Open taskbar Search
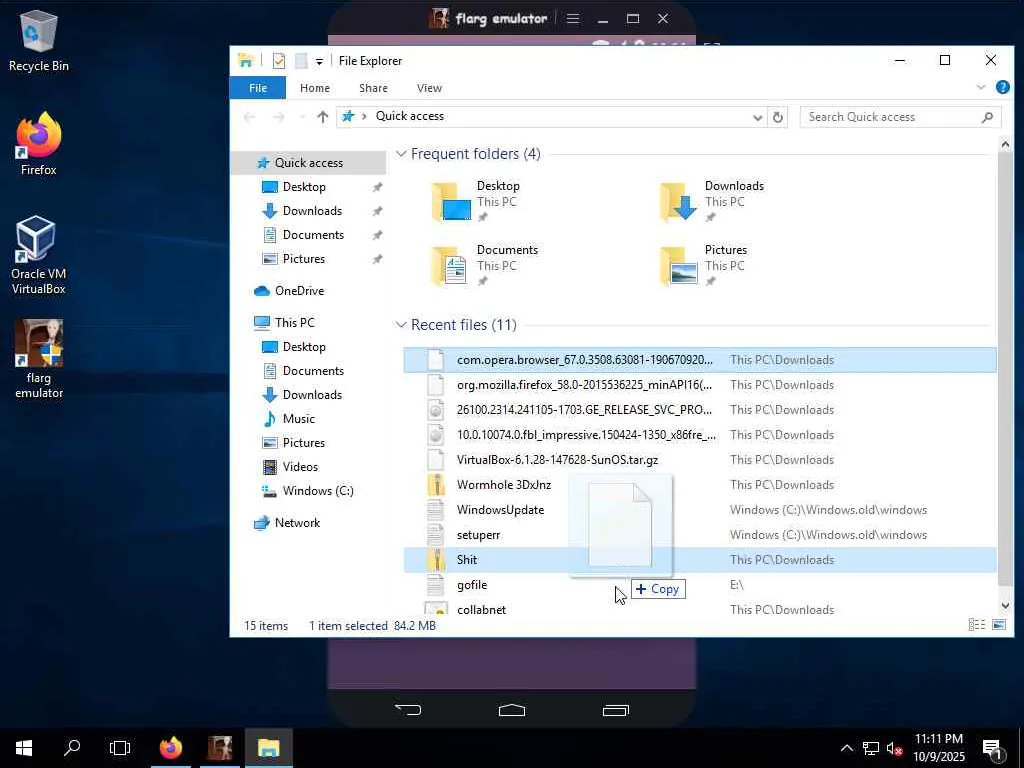This screenshot has width=1024, height=768. click(x=72, y=748)
